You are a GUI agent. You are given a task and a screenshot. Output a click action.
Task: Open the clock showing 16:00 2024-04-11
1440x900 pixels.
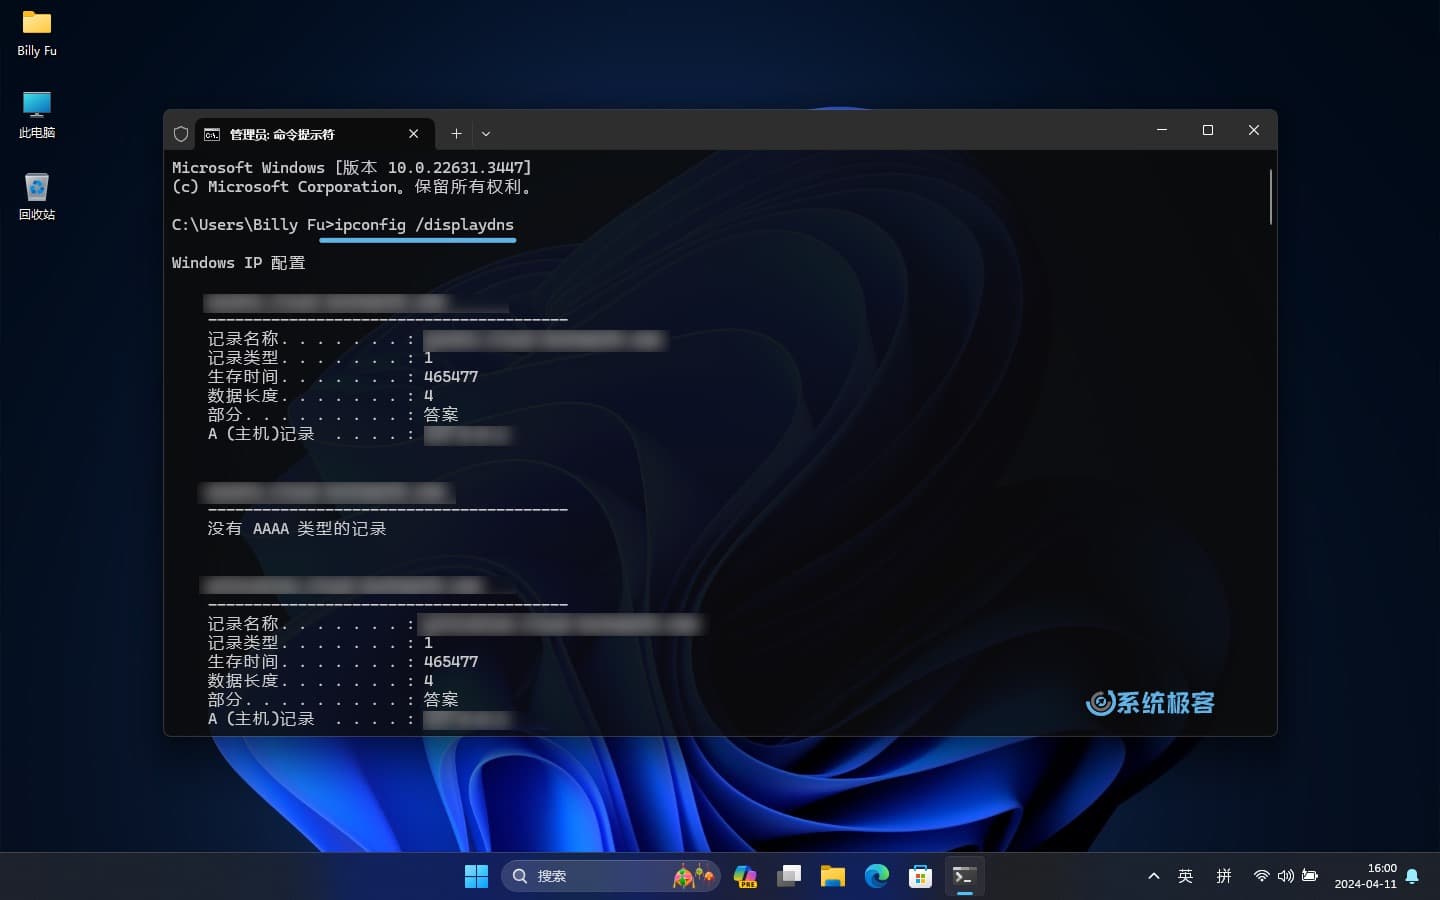coord(1366,876)
